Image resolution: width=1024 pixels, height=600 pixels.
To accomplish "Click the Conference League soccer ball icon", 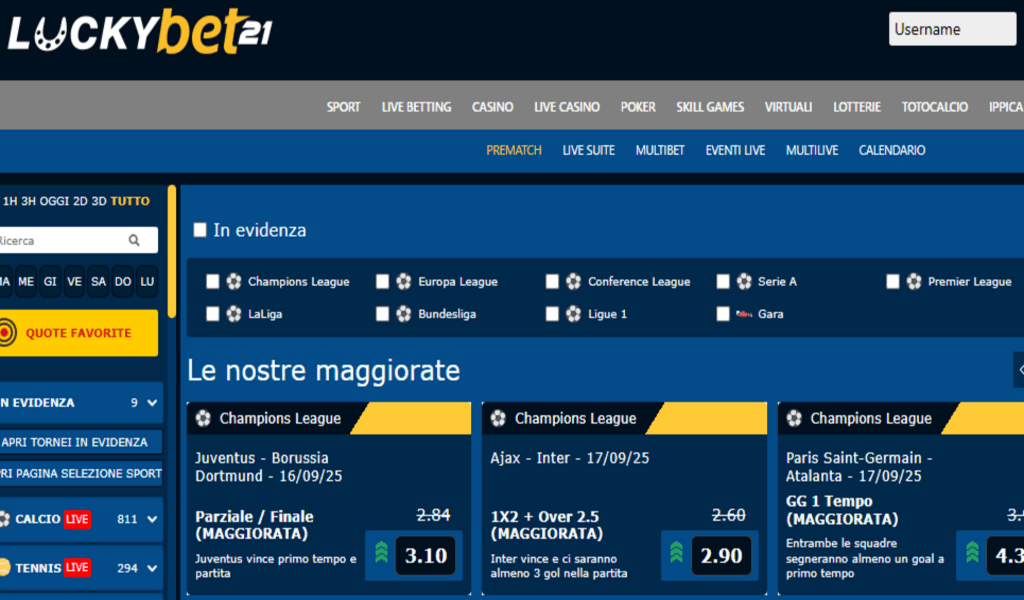I will click(x=573, y=281).
